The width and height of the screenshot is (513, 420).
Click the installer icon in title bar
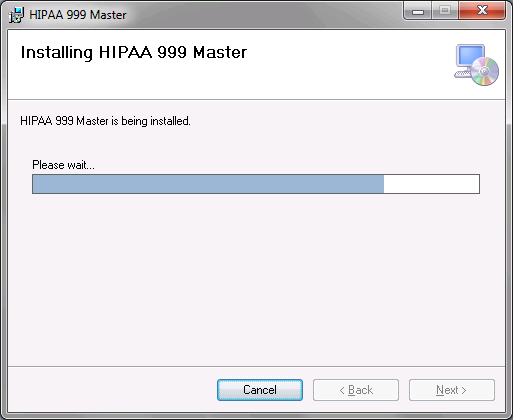pos(16,15)
